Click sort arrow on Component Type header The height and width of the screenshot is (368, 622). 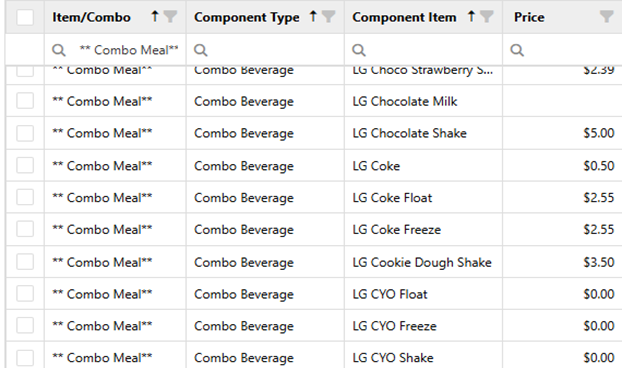coord(313,16)
